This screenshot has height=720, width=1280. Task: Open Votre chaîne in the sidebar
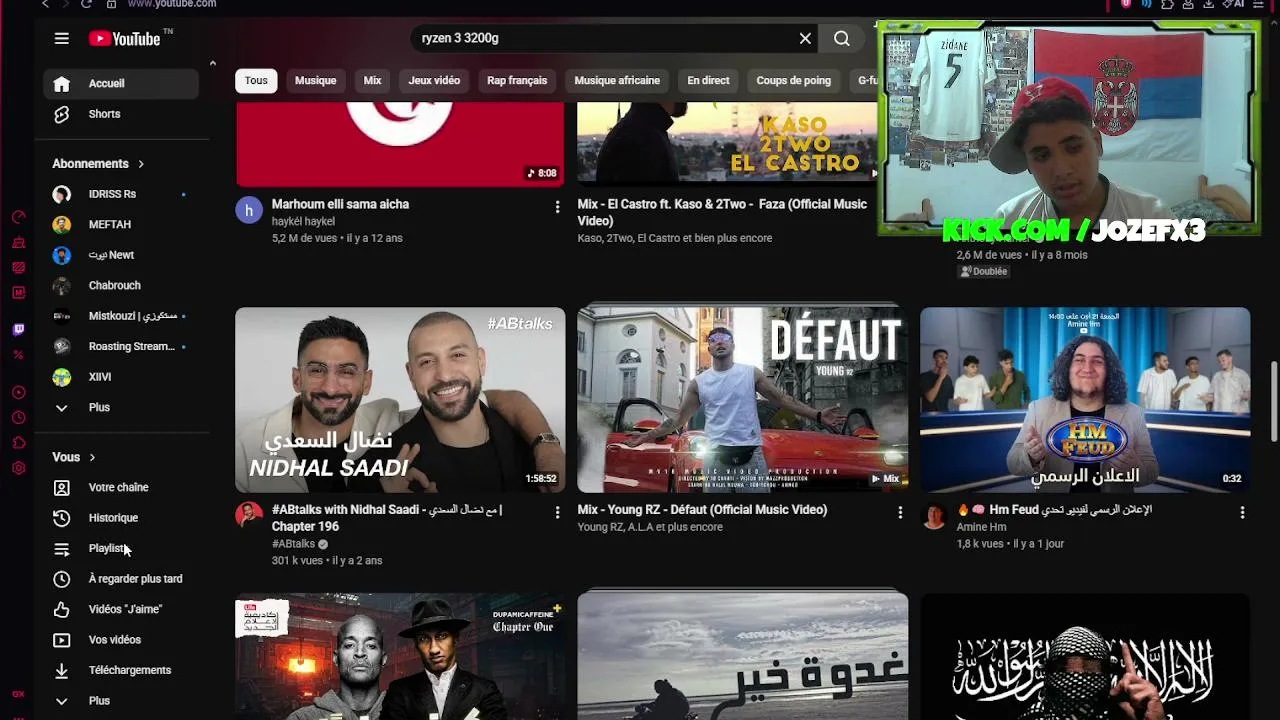pyautogui.click(x=121, y=488)
